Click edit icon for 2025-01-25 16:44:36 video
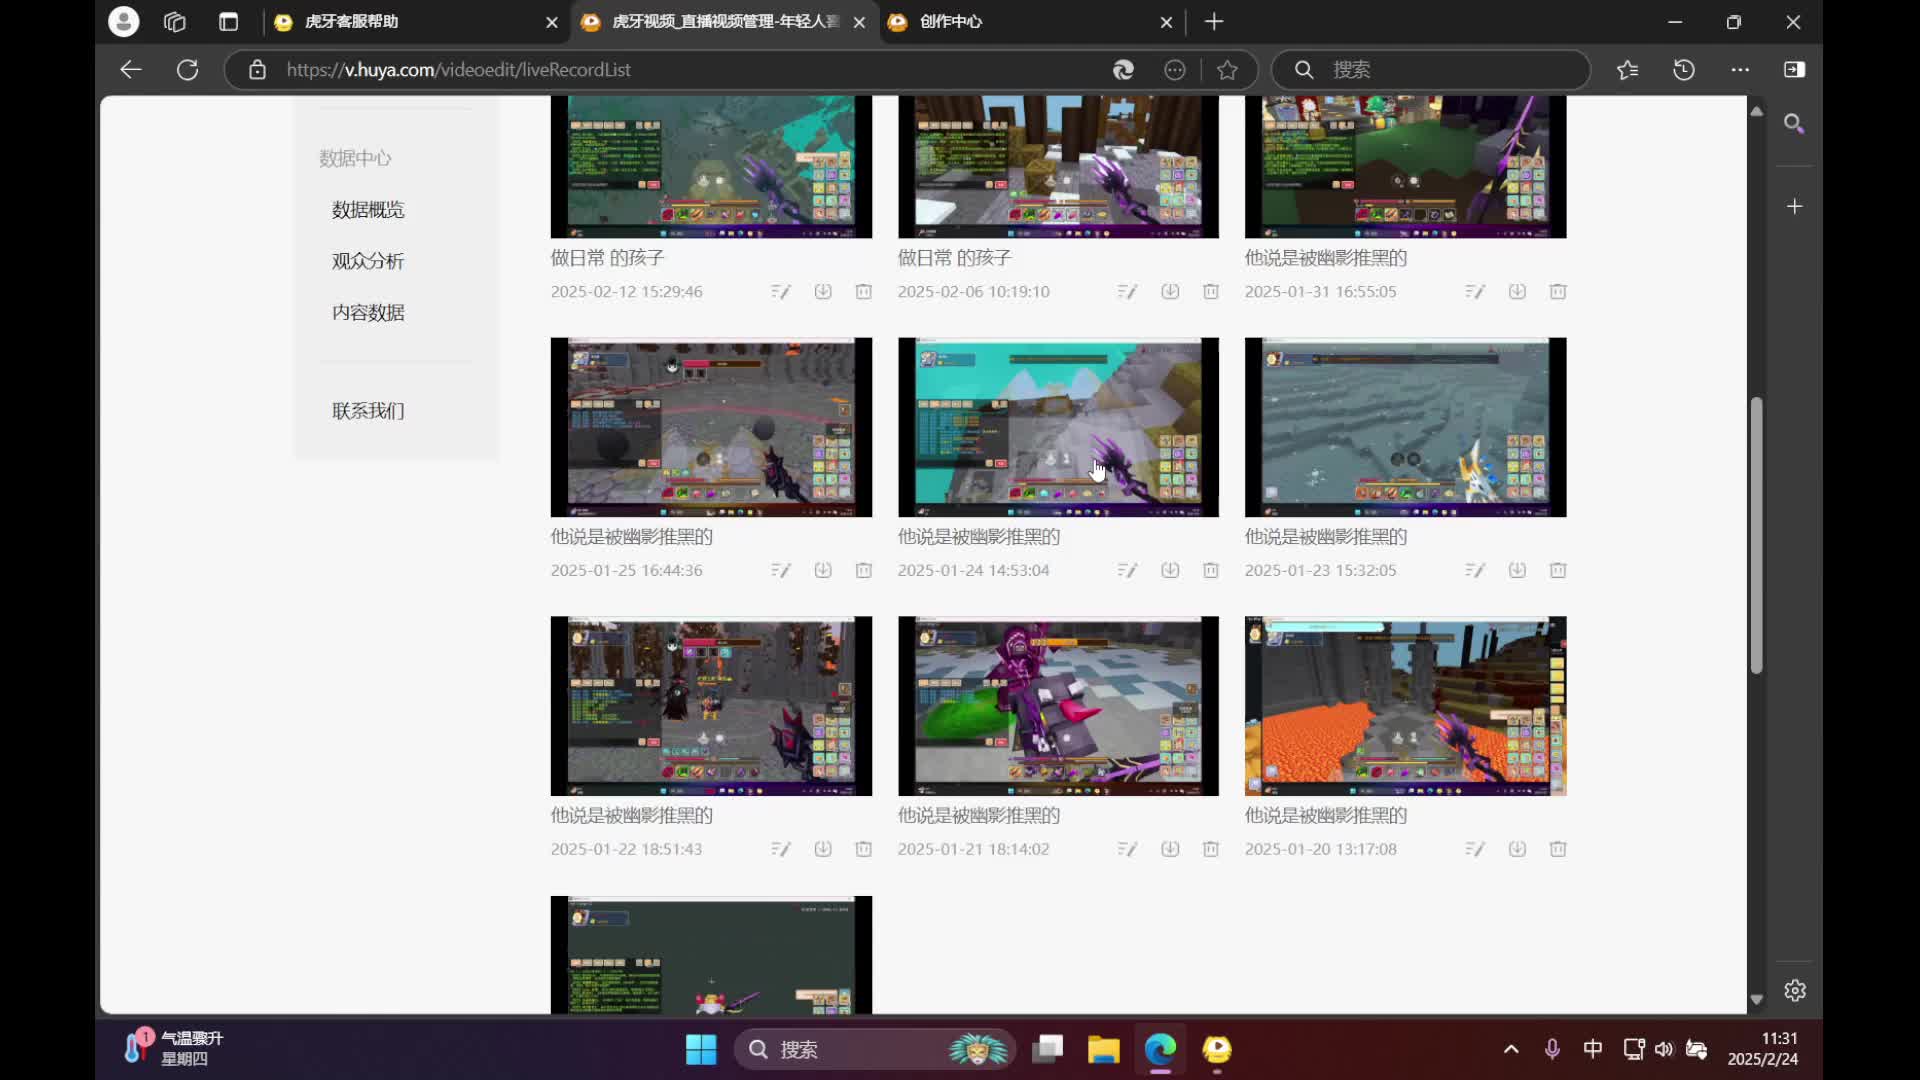The height and width of the screenshot is (1080, 1920). tap(780, 570)
